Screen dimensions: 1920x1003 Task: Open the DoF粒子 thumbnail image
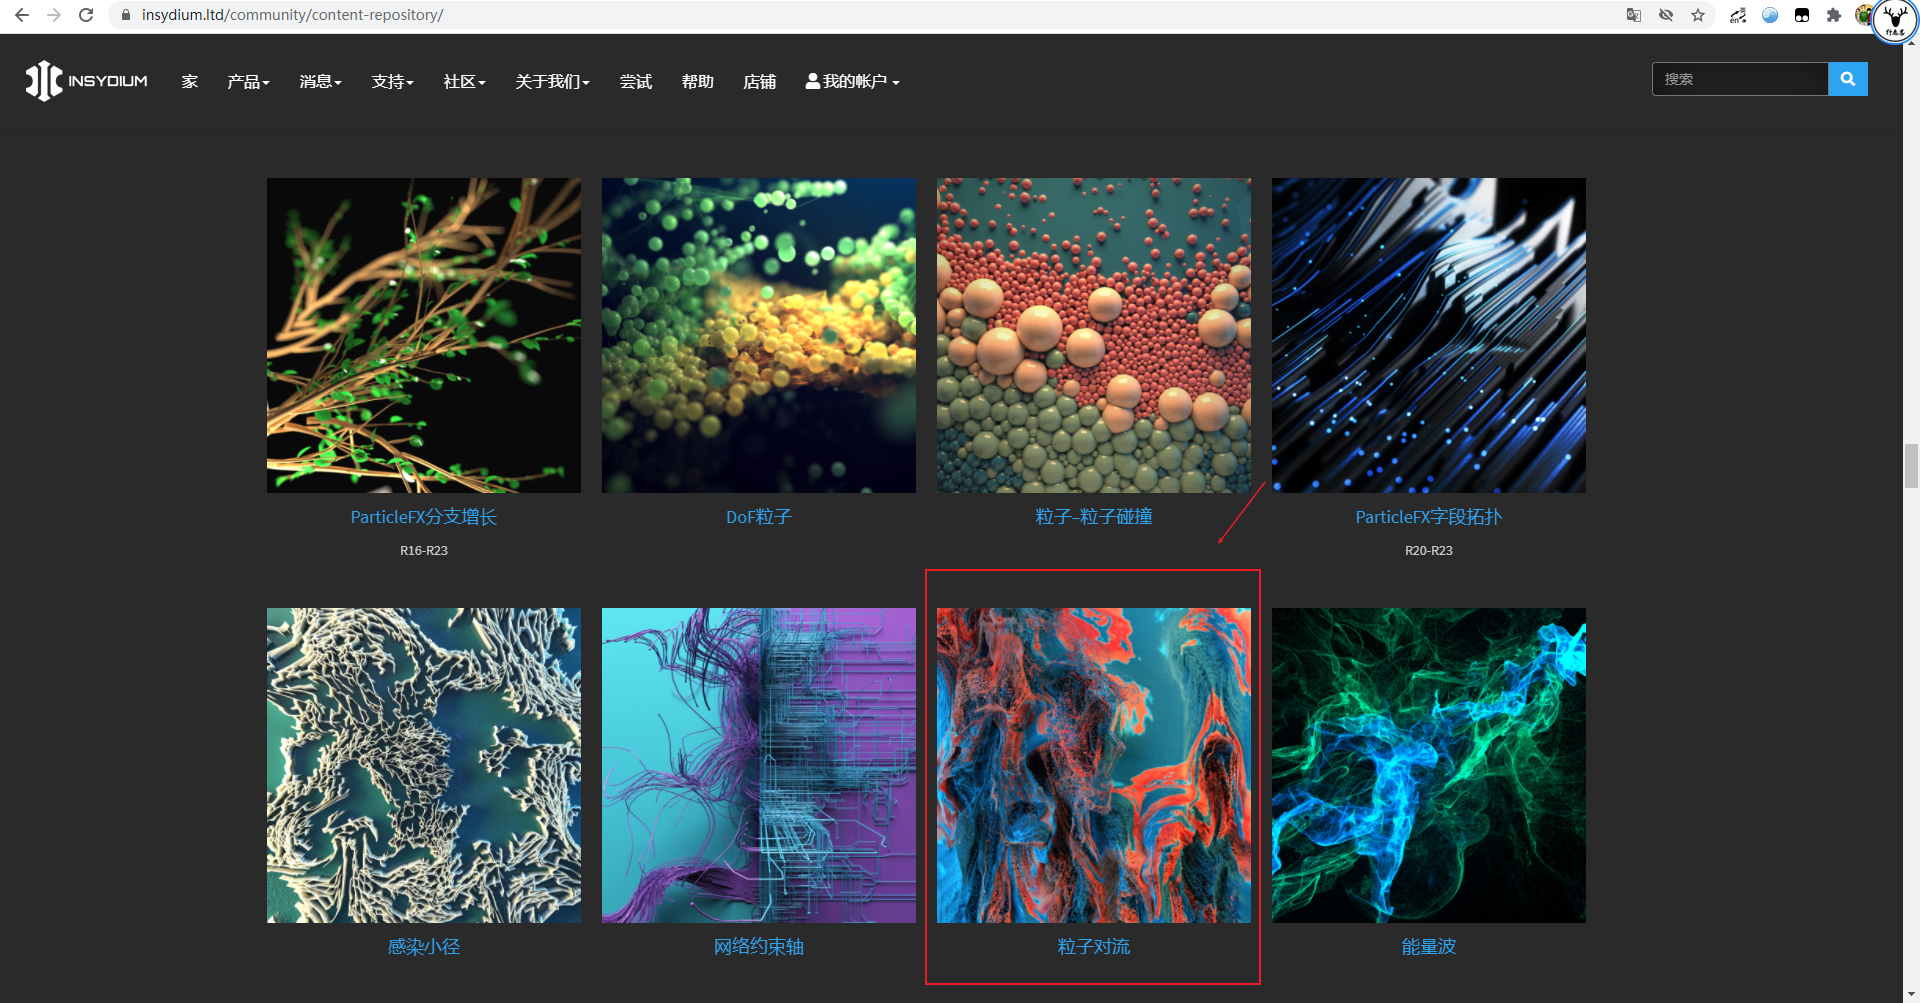click(x=759, y=335)
